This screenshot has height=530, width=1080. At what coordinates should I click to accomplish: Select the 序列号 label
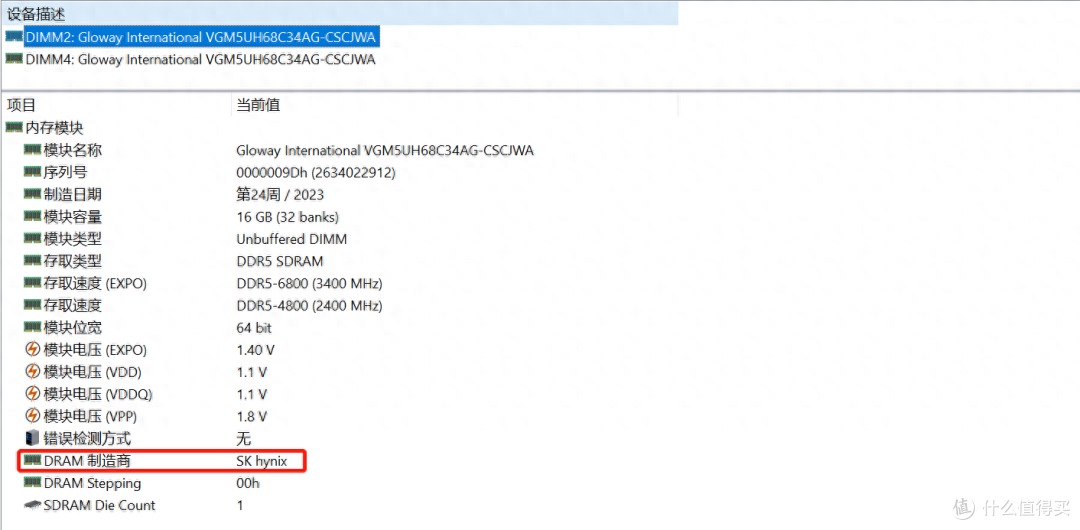[65, 172]
